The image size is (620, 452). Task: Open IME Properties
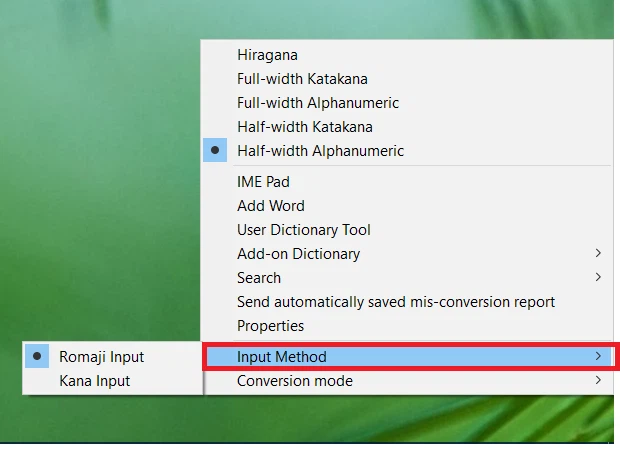(x=270, y=326)
